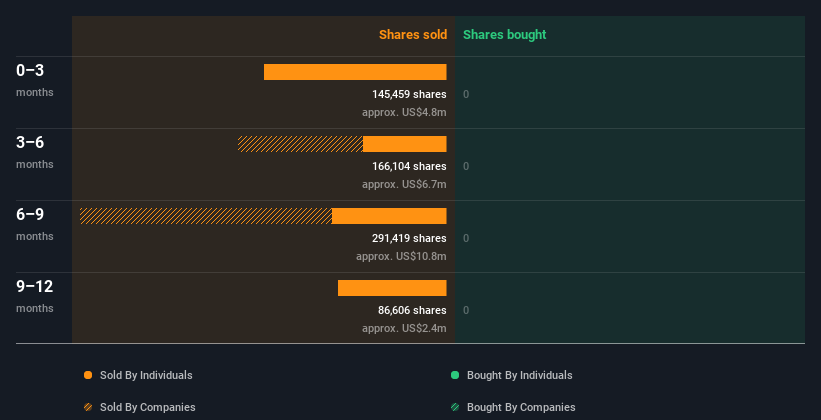Click the 86,606 shares value
This screenshot has height=420, width=821.
tap(412, 311)
